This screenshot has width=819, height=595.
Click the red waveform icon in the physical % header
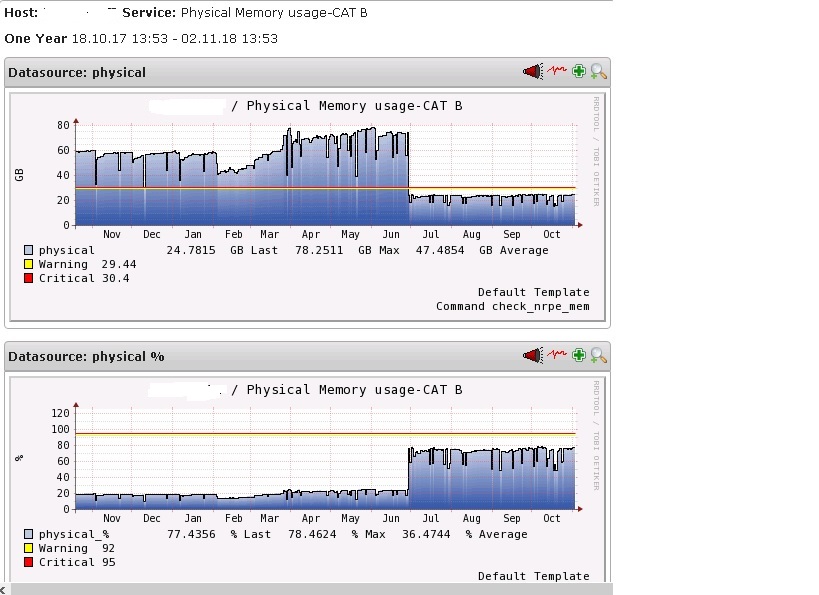coord(556,355)
